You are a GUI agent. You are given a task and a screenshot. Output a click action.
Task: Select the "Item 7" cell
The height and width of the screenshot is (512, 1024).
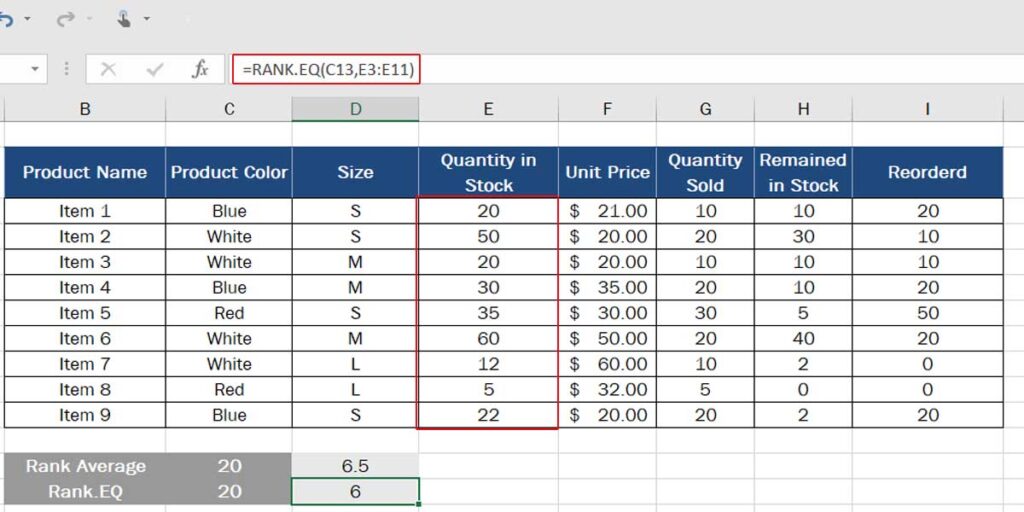(85, 364)
